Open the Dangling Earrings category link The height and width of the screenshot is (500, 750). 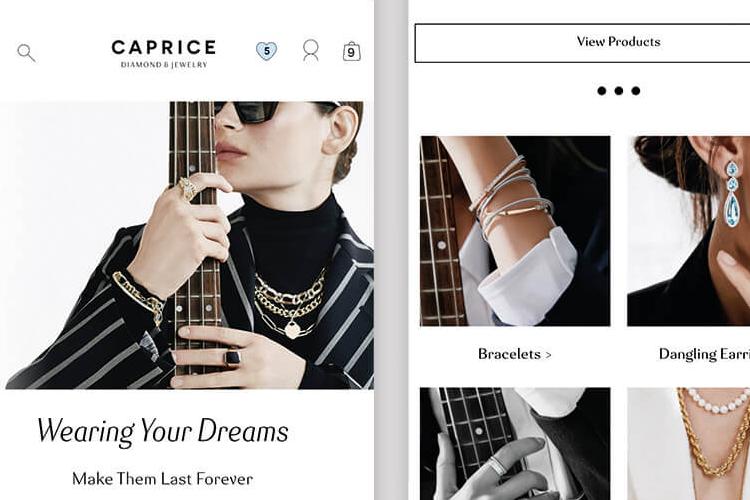click(x=704, y=354)
